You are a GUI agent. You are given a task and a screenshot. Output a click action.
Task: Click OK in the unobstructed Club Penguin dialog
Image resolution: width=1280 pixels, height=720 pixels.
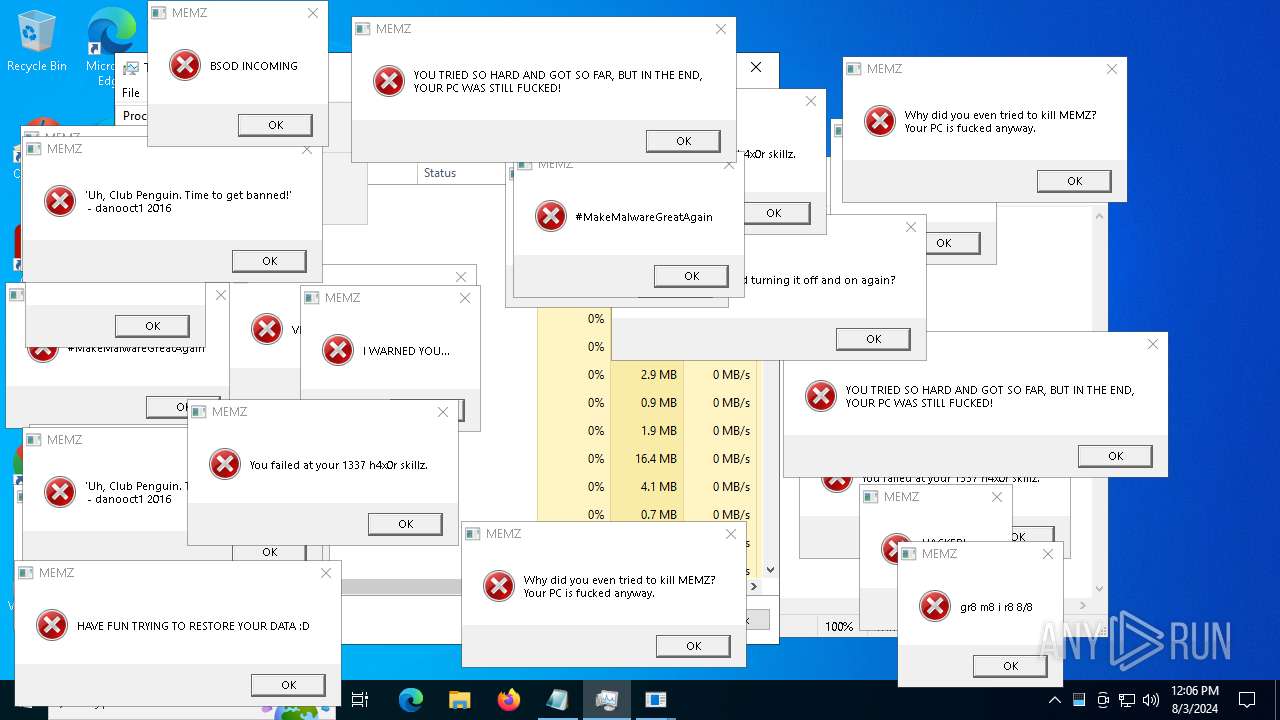(x=269, y=261)
